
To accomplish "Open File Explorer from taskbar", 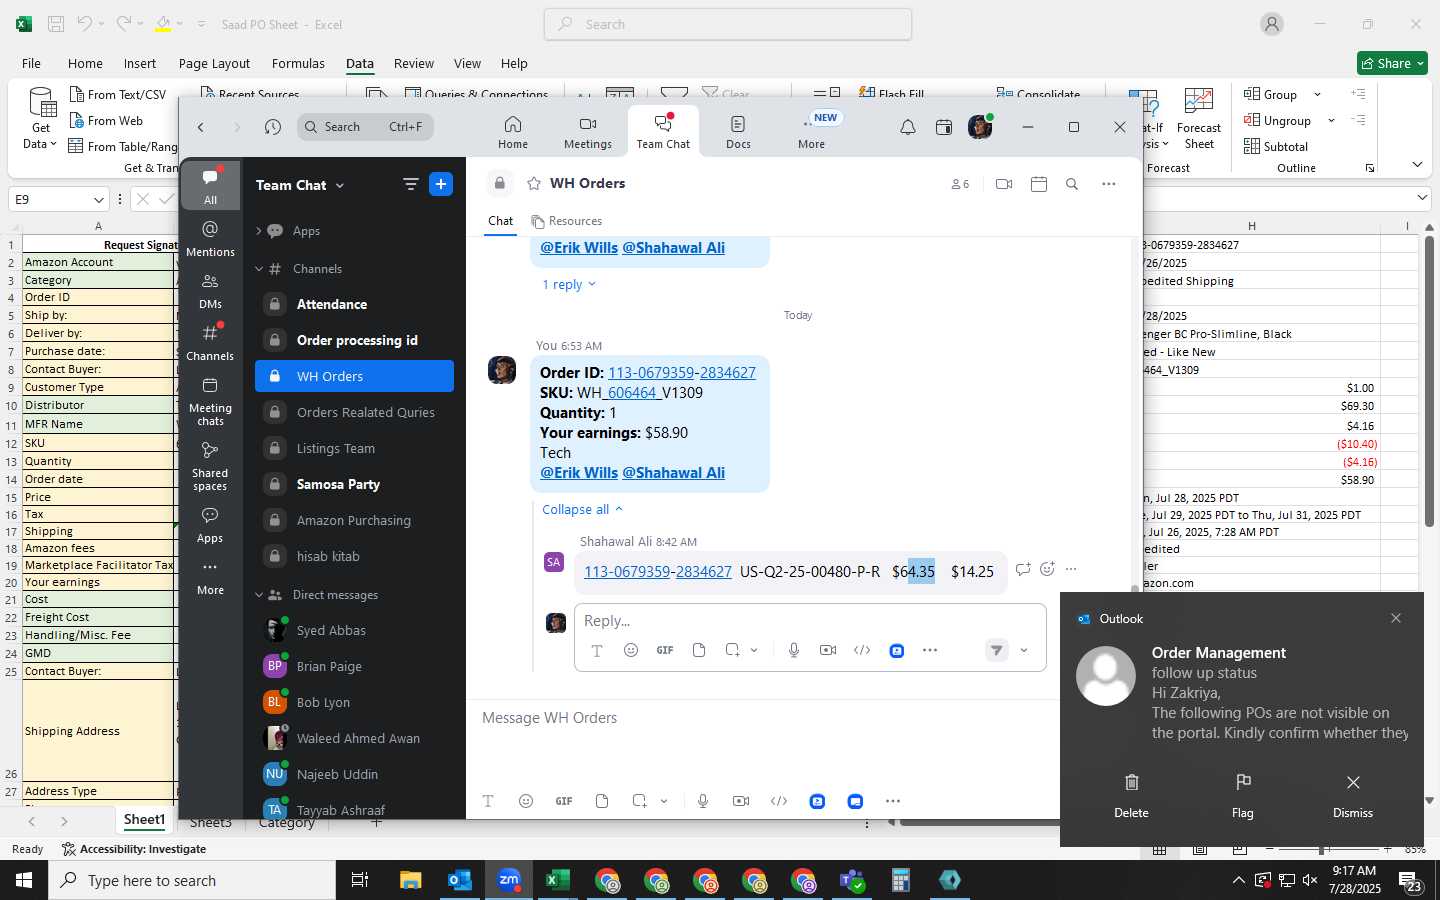I will point(411,880).
